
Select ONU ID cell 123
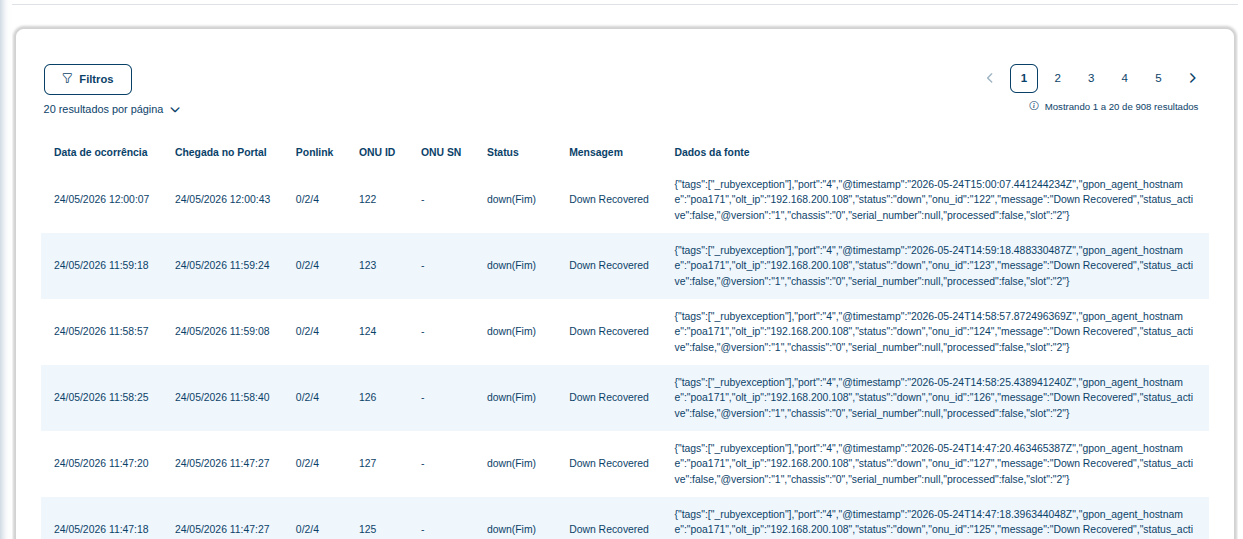click(x=368, y=265)
